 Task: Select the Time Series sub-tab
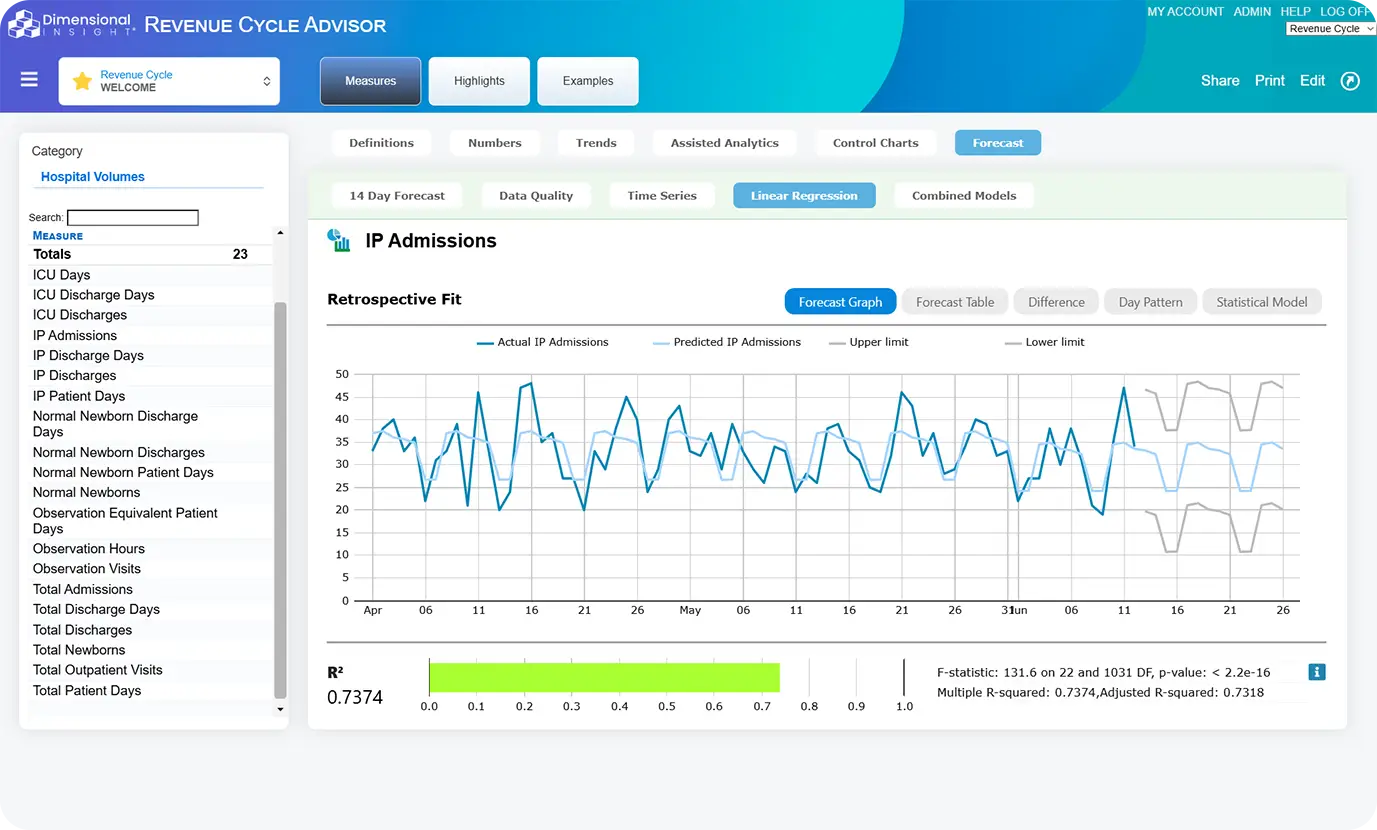[x=661, y=196]
